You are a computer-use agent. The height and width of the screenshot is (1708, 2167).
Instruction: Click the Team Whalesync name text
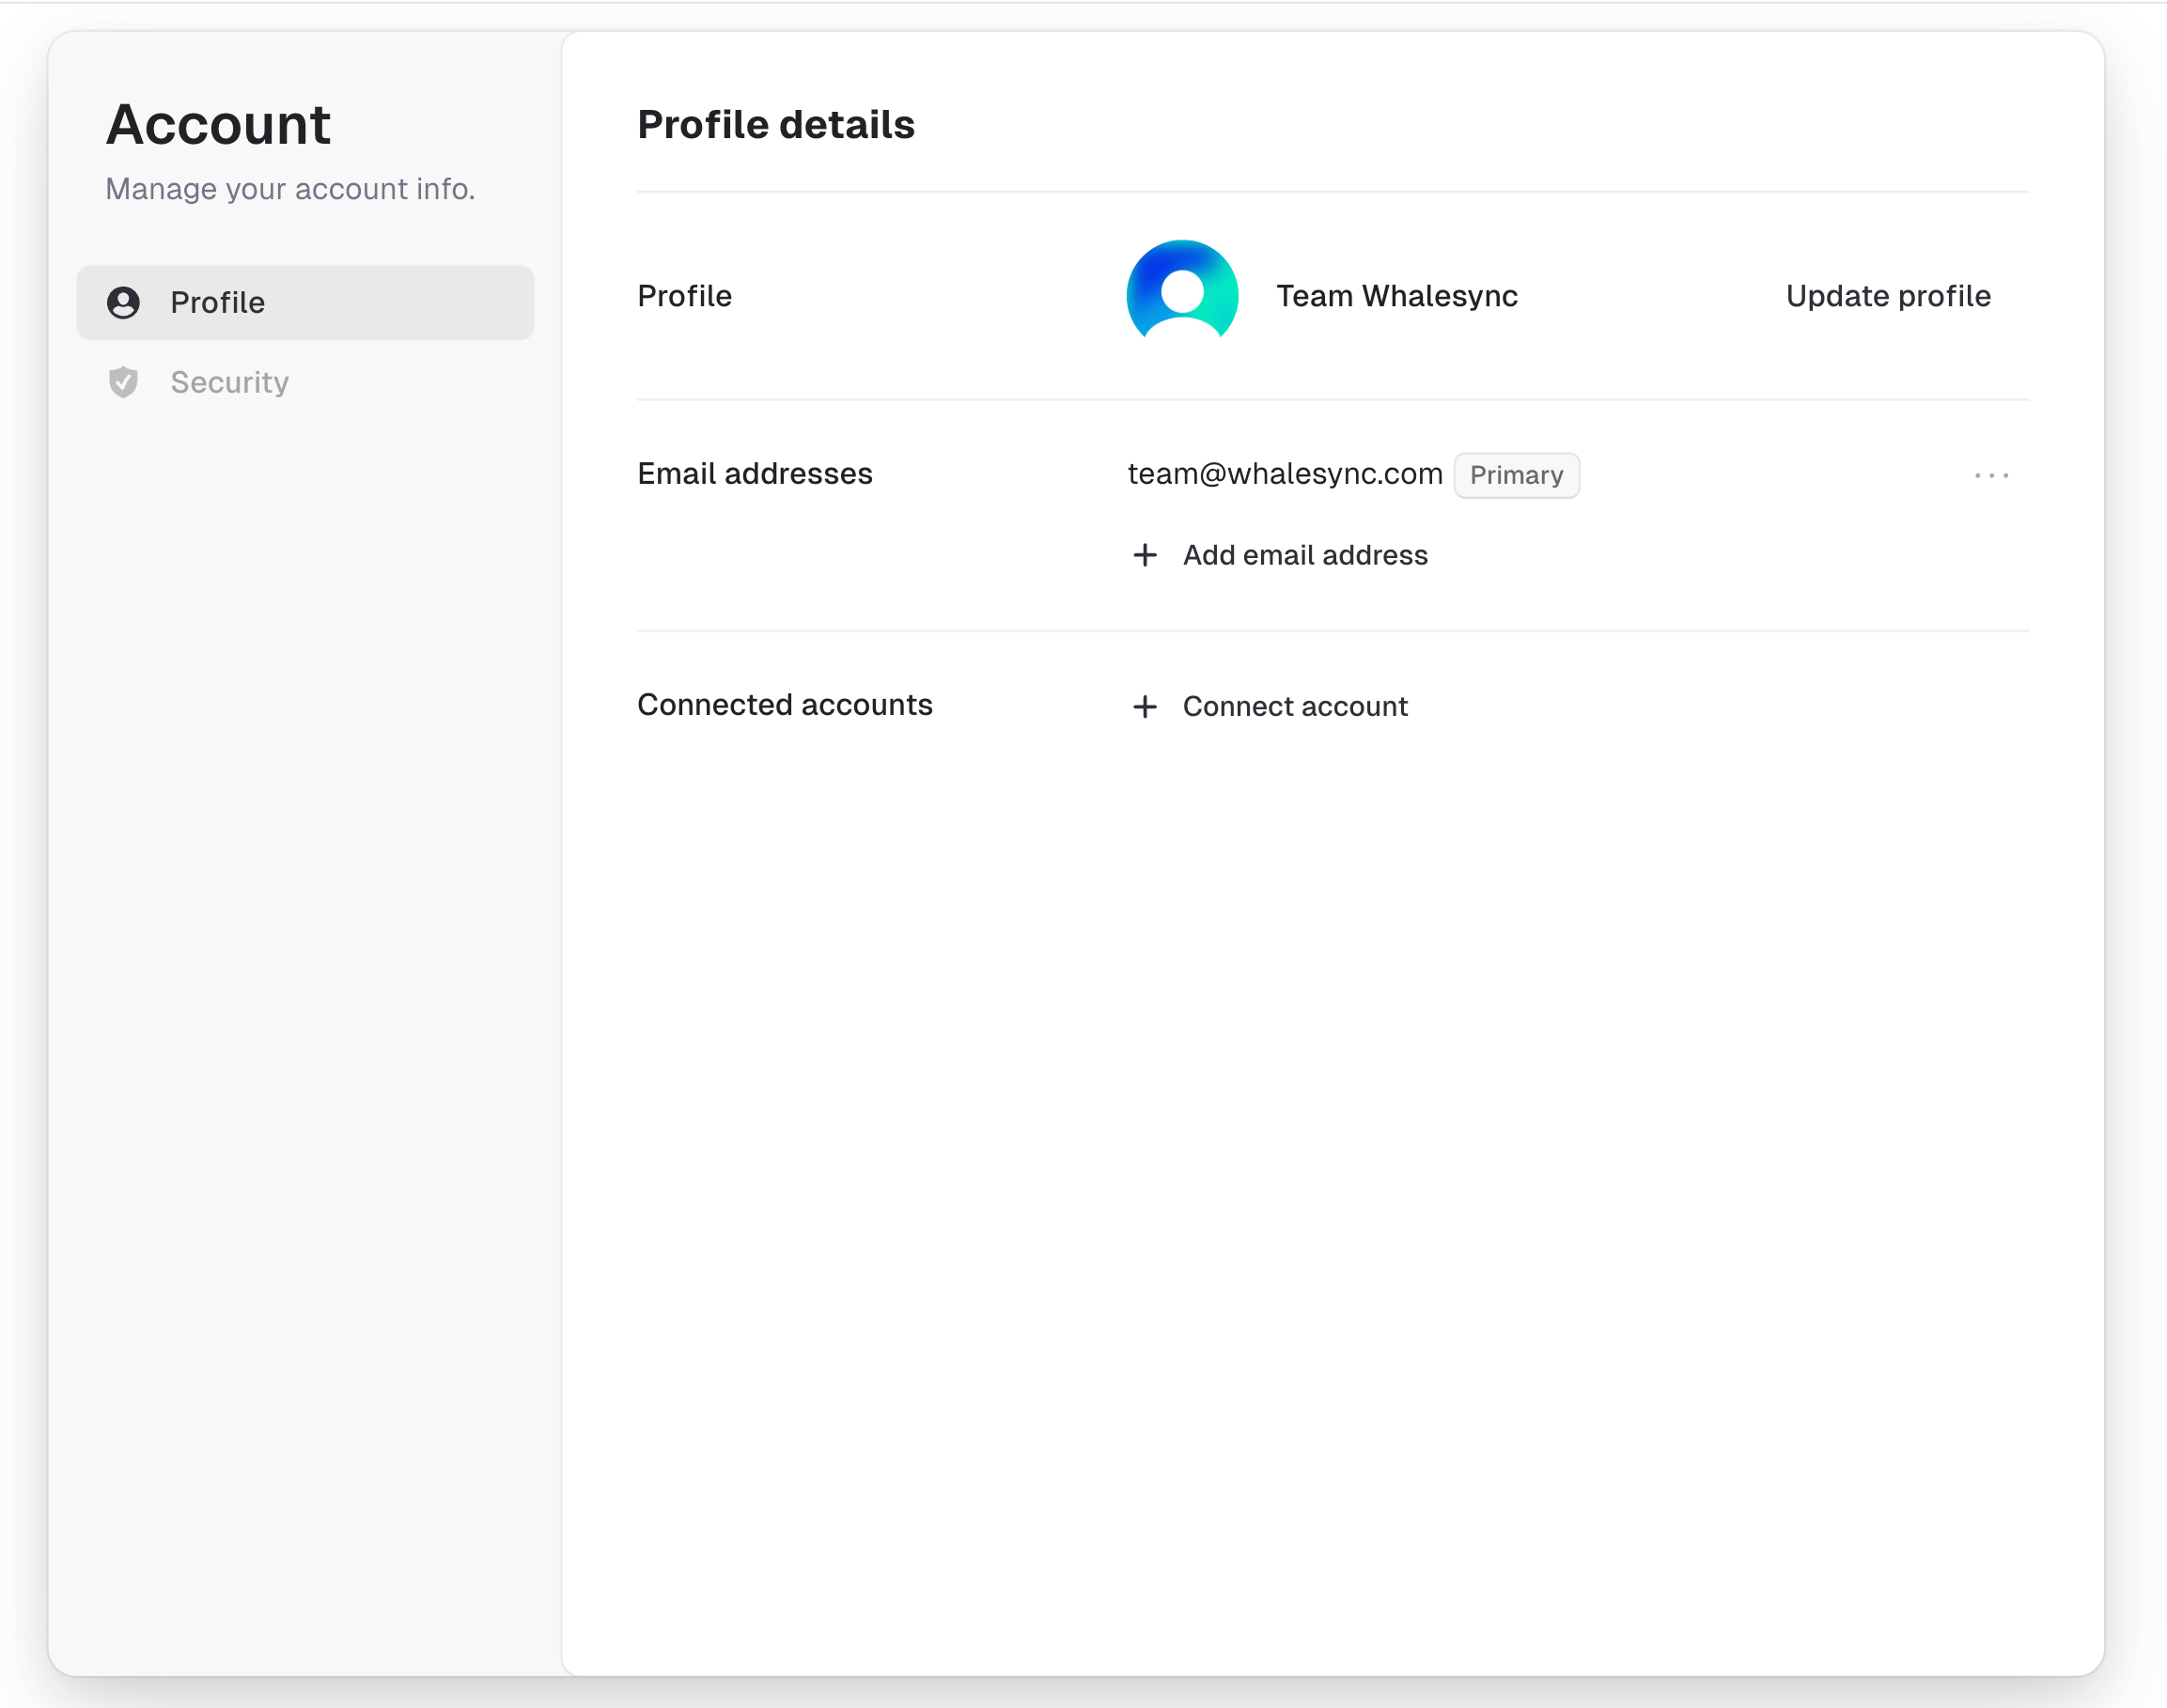click(x=1397, y=296)
